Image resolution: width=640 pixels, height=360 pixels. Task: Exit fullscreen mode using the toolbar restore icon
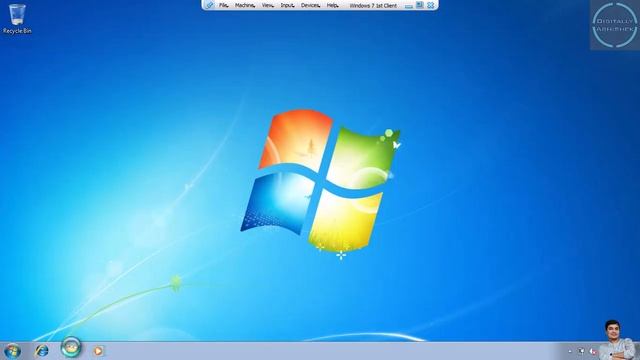(x=420, y=5)
